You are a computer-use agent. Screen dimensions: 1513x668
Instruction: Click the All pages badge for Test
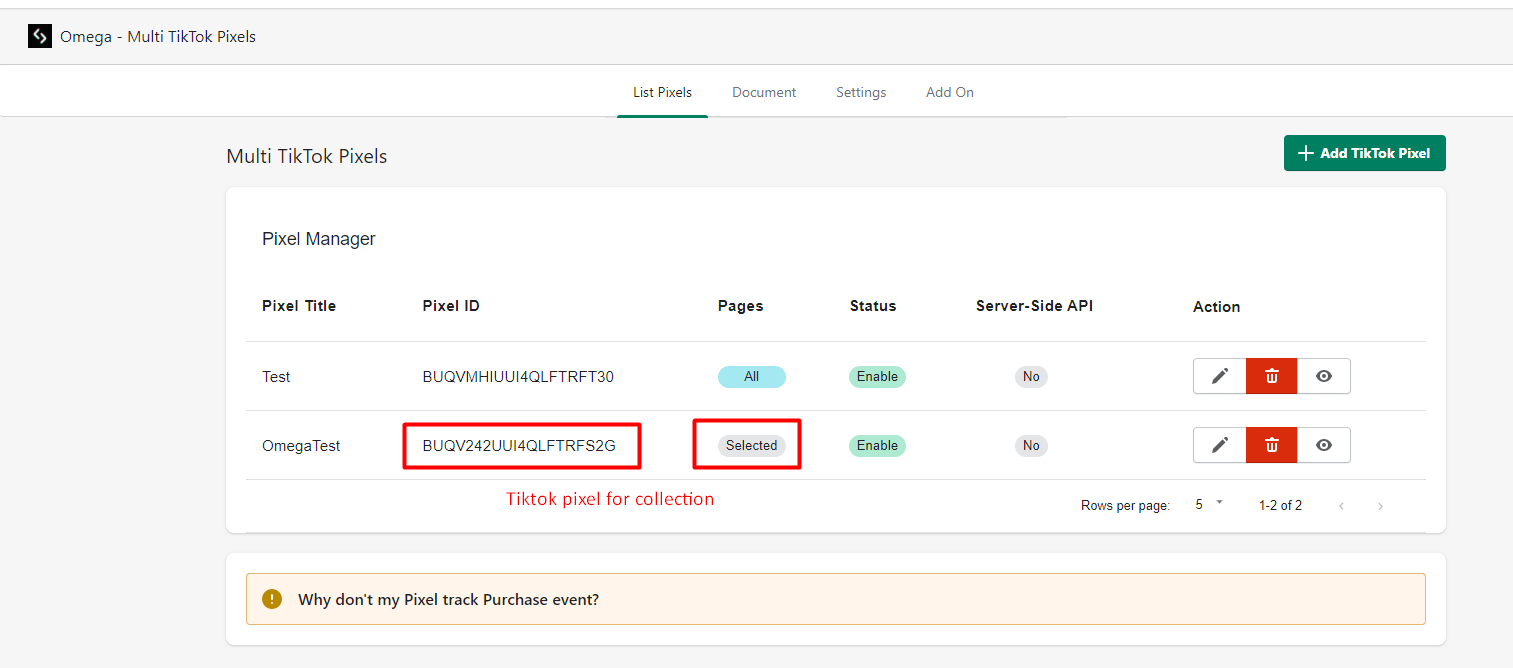(752, 377)
